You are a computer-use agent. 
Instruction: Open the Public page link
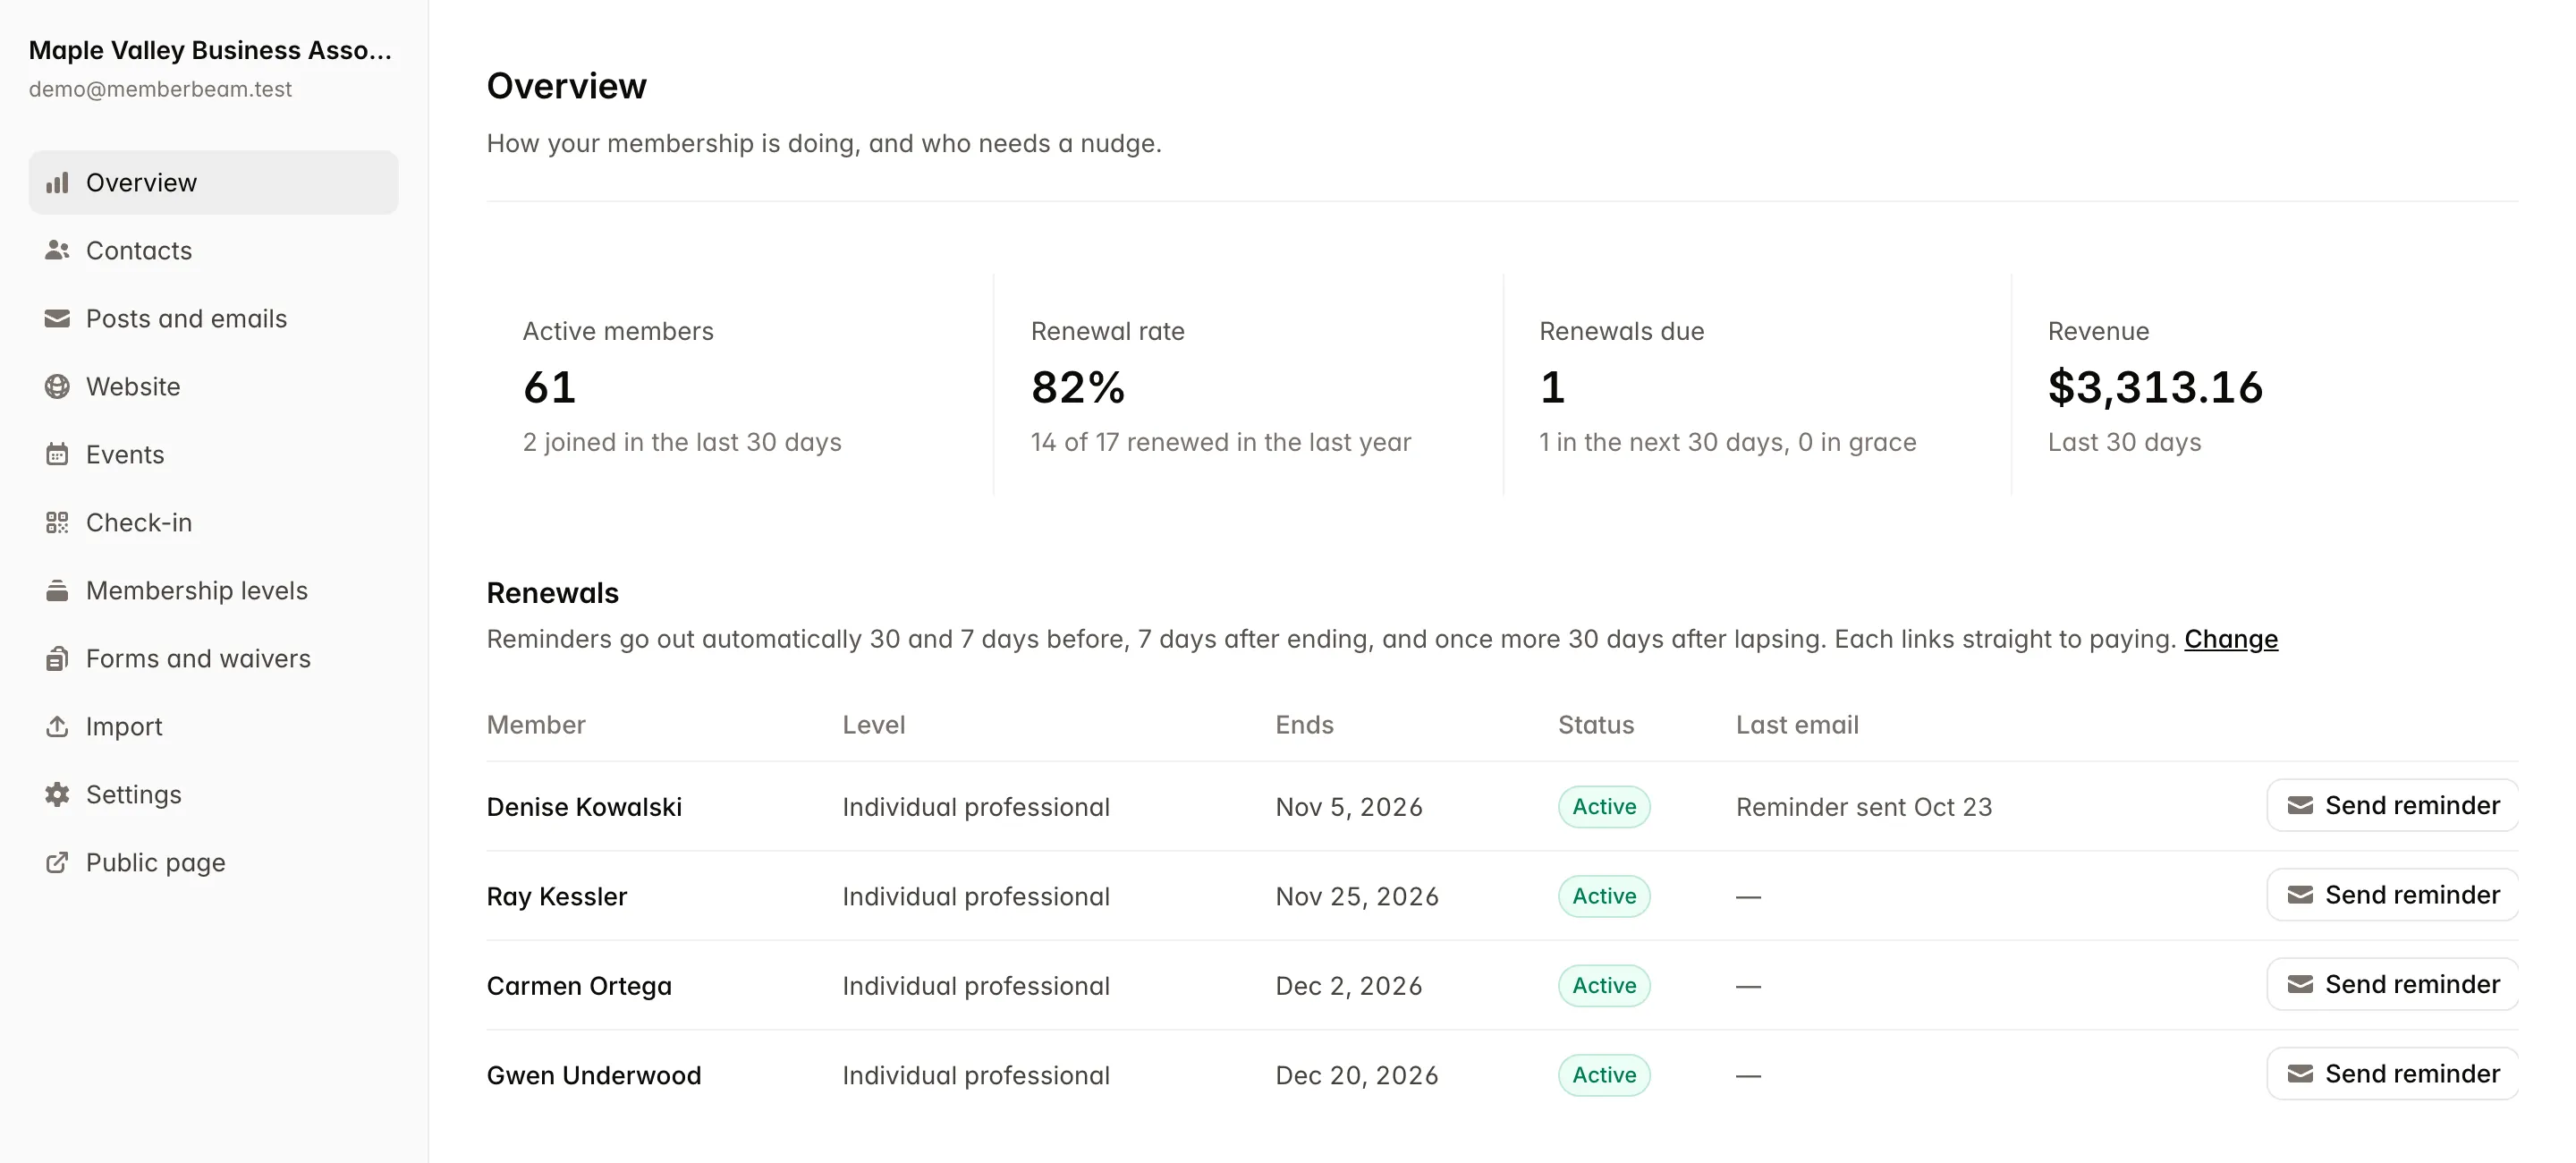point(213,863)
